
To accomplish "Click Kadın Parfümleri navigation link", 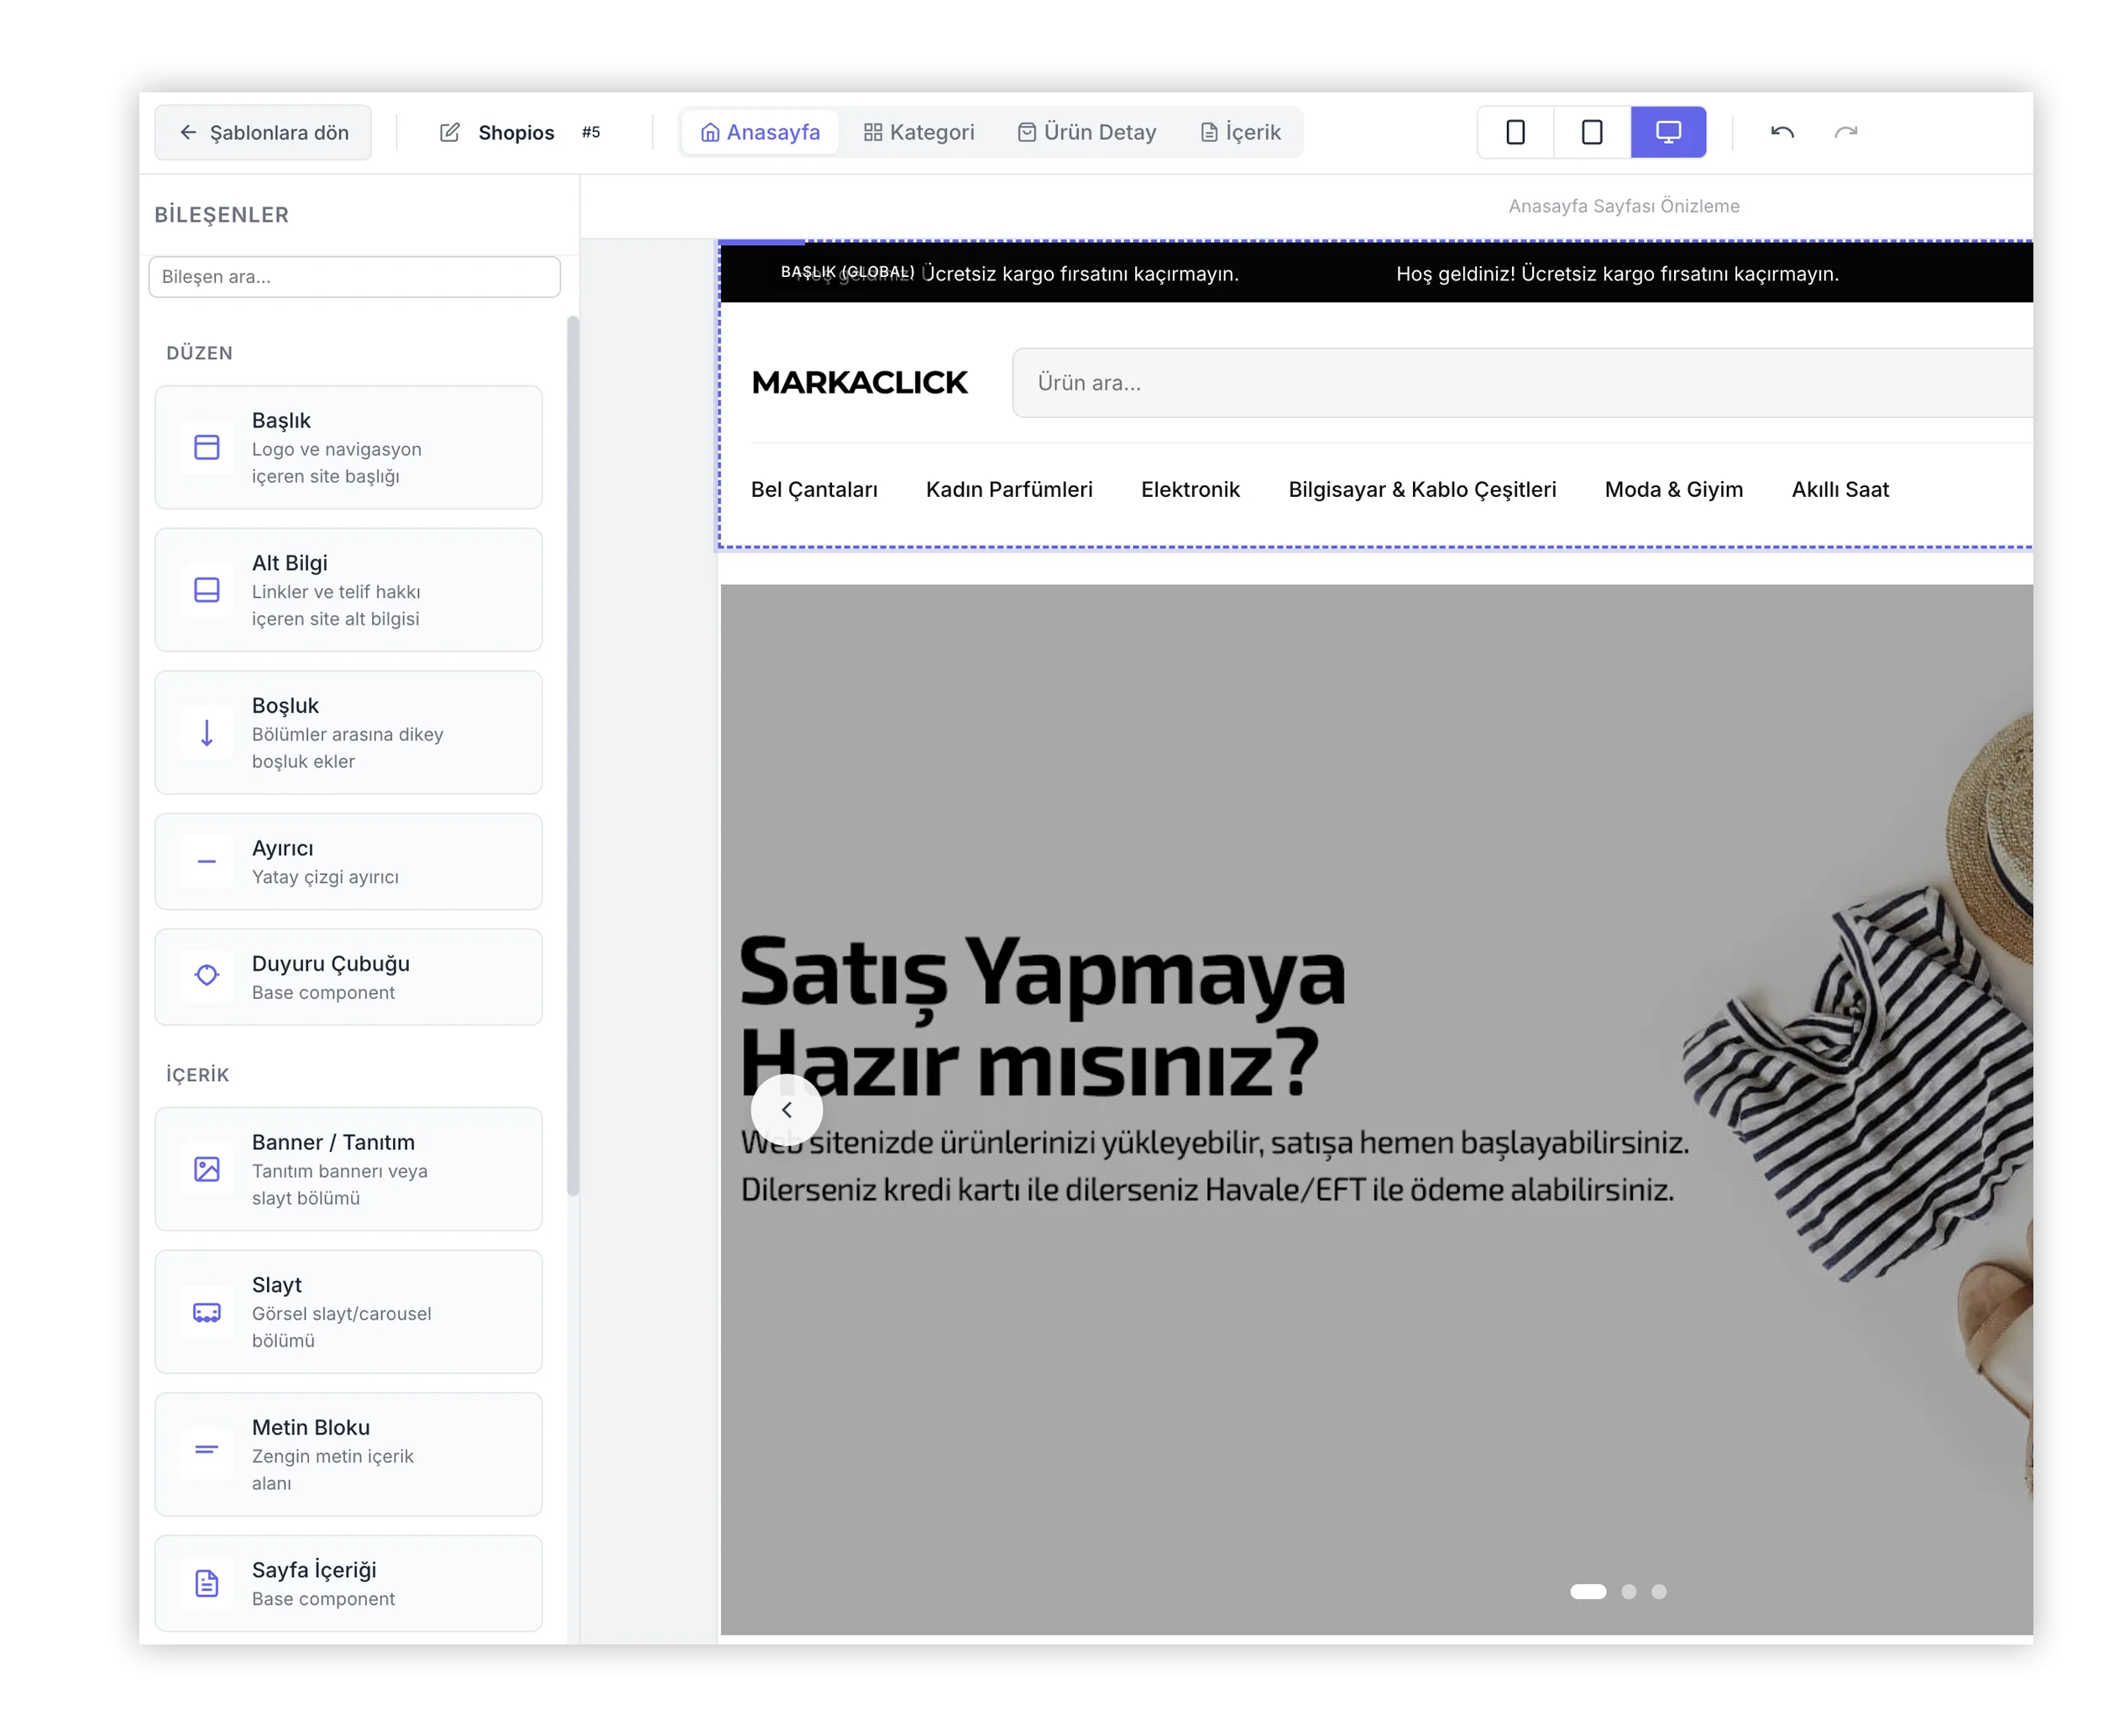I will [1008, 489].
